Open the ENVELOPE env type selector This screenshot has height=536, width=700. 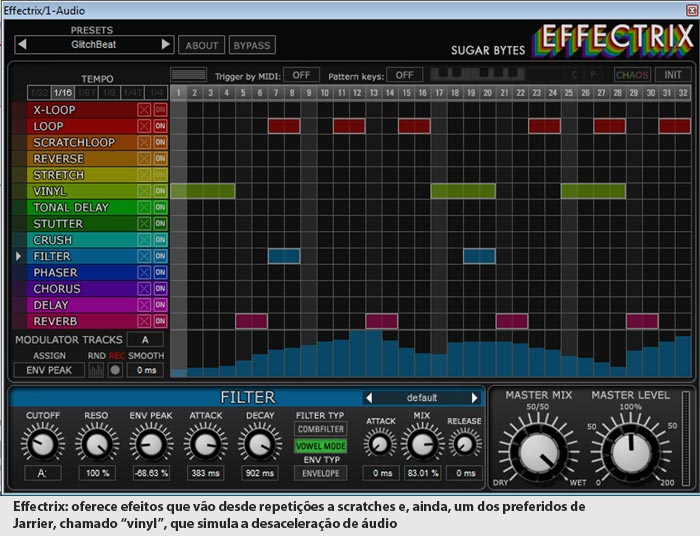(321, 473)
